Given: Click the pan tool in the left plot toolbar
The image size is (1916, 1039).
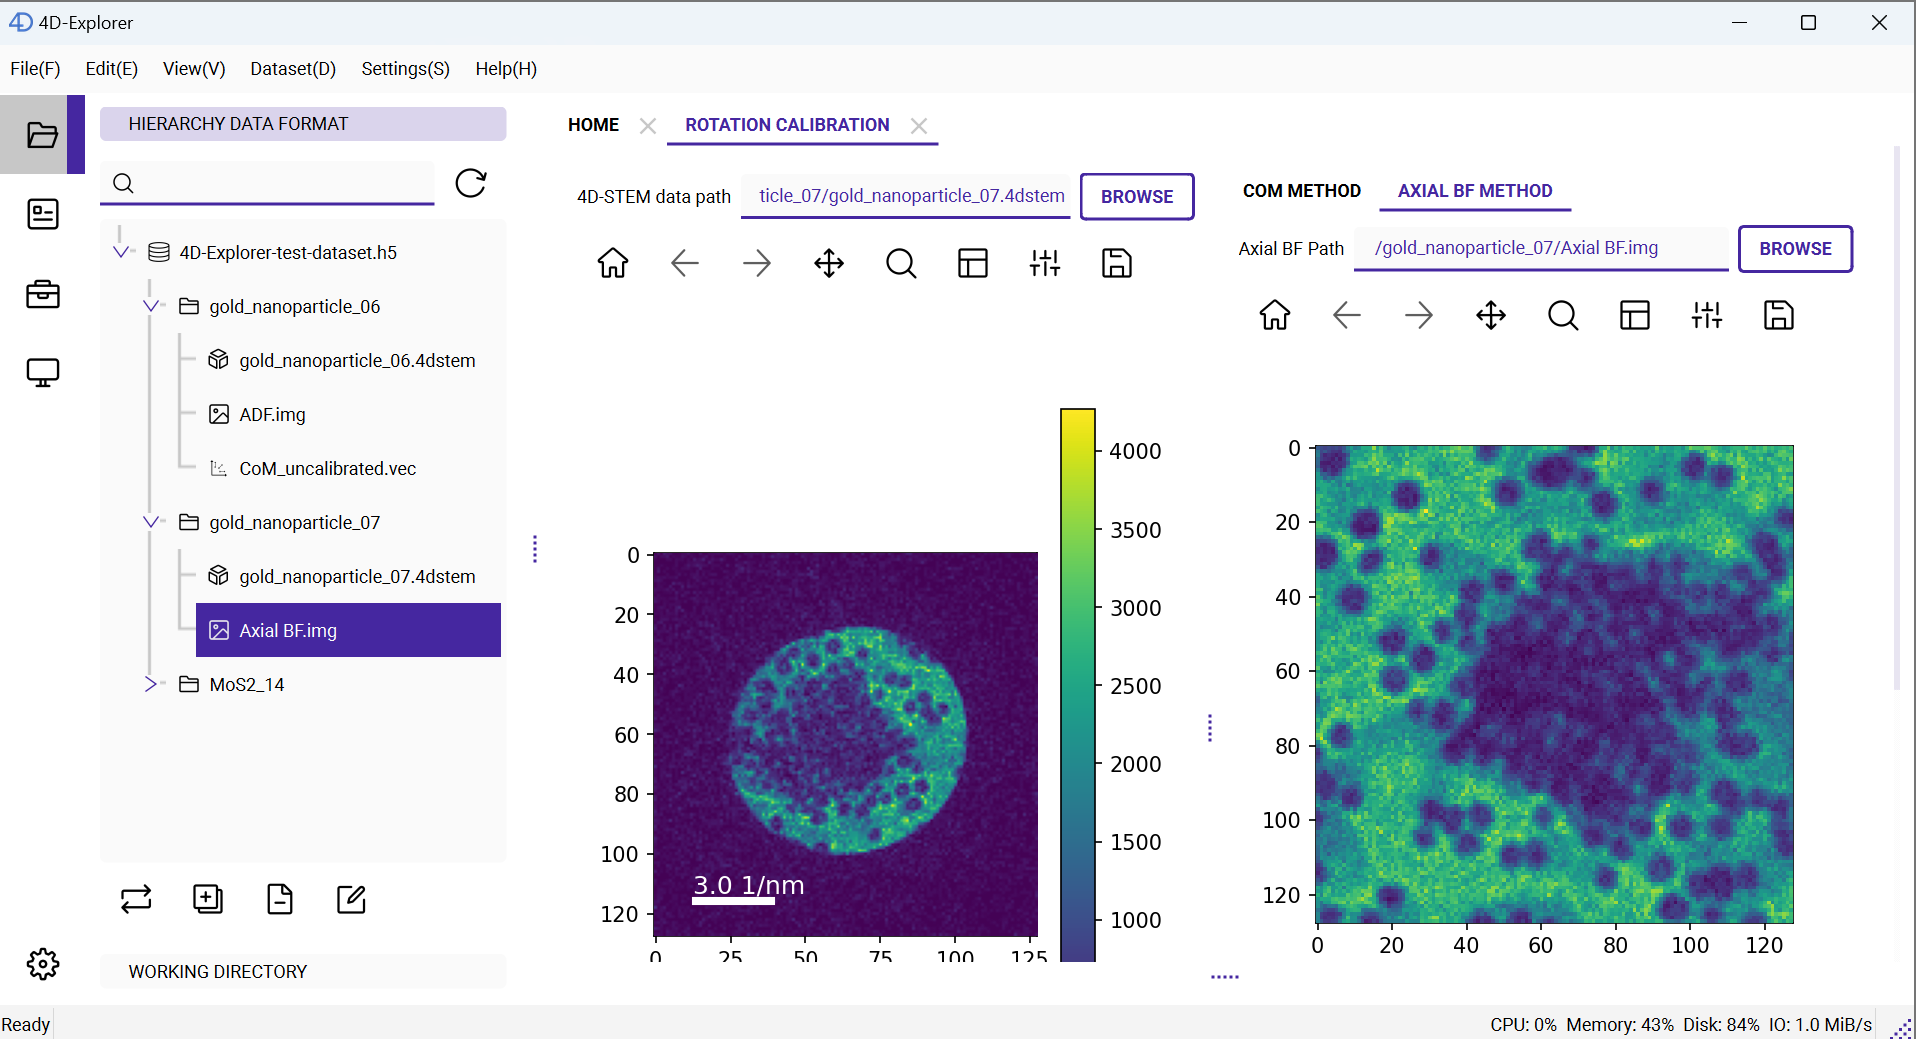Looking at the screenshot, I should pos(829,263).
